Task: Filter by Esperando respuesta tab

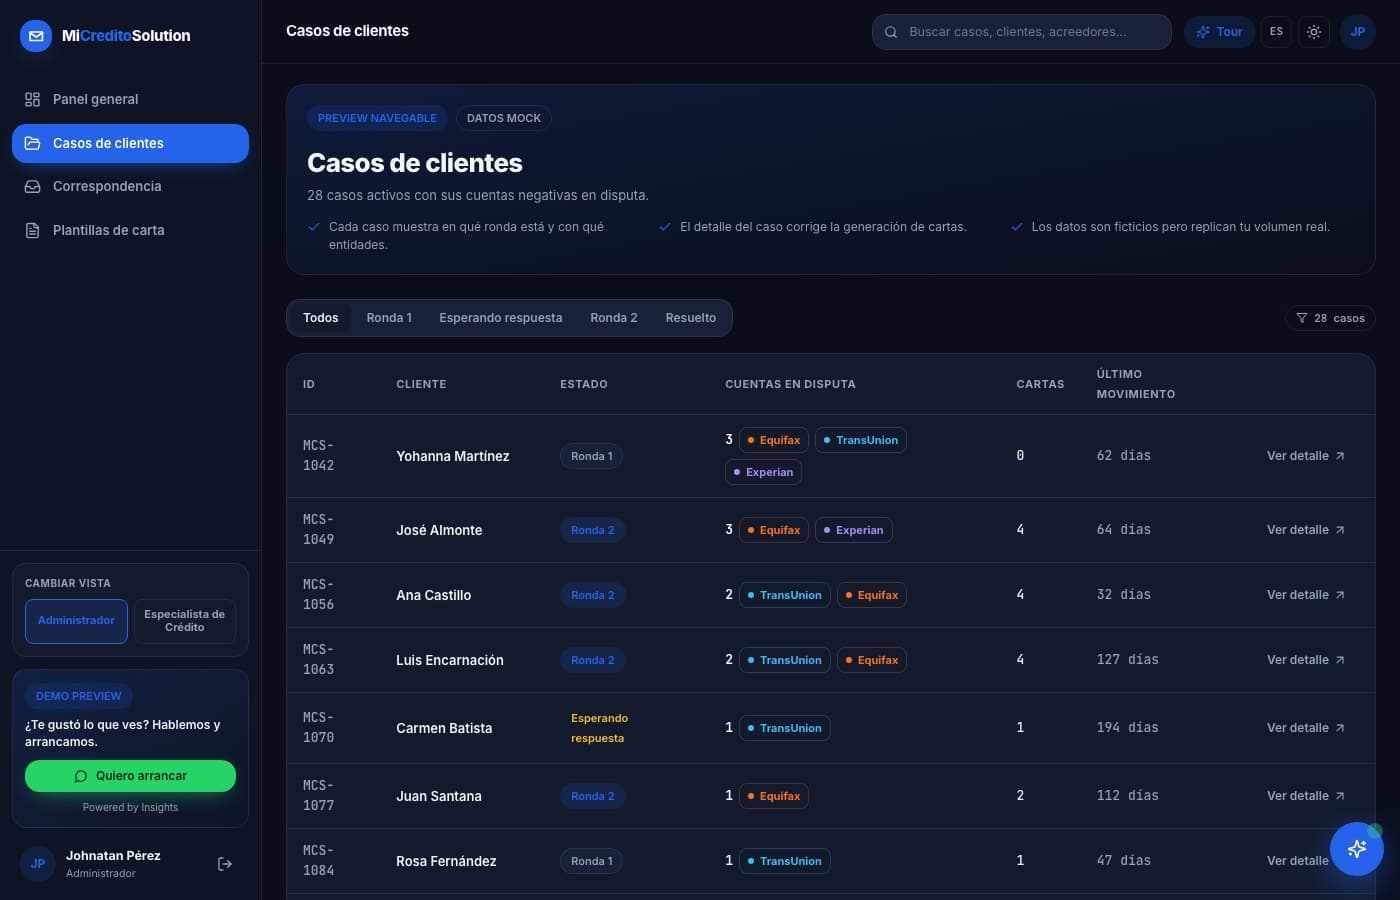Action: tap(501, 318)
